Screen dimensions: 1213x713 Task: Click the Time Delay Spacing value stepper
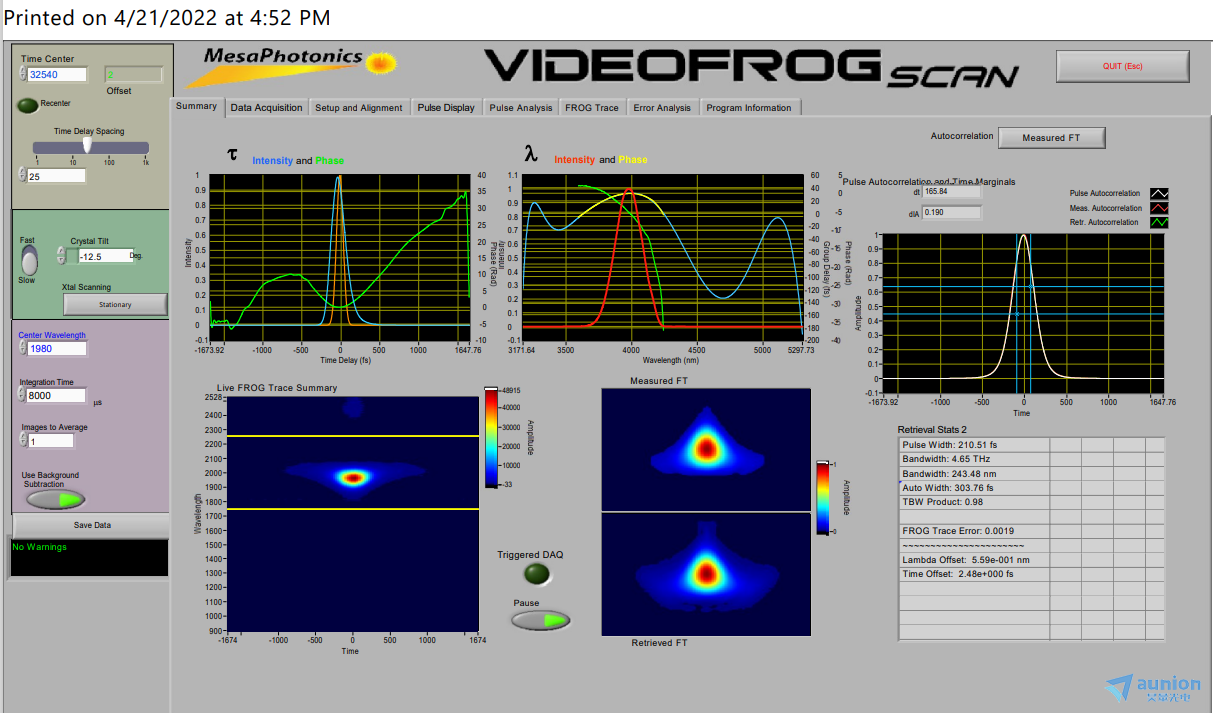click(23, 176)
